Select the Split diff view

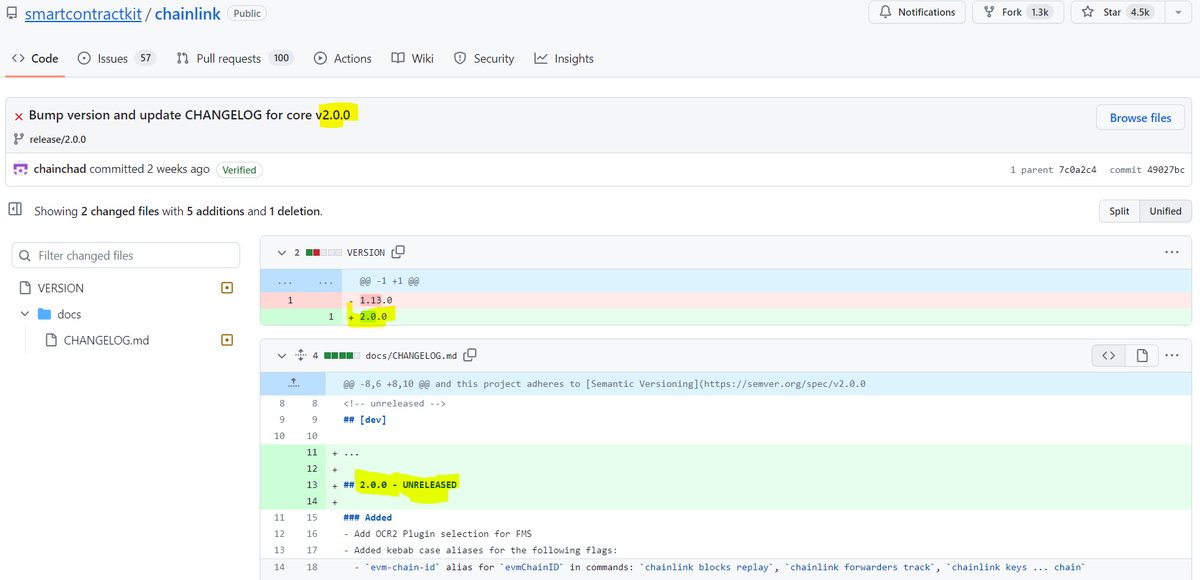[1119, 211]
